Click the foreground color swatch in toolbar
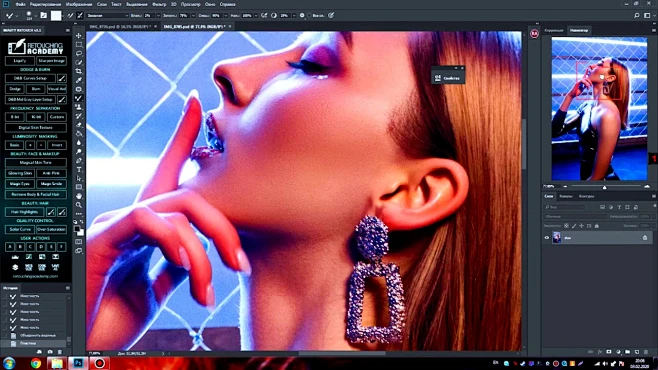This screenshot has width=658, height=370. coord(77,229)
